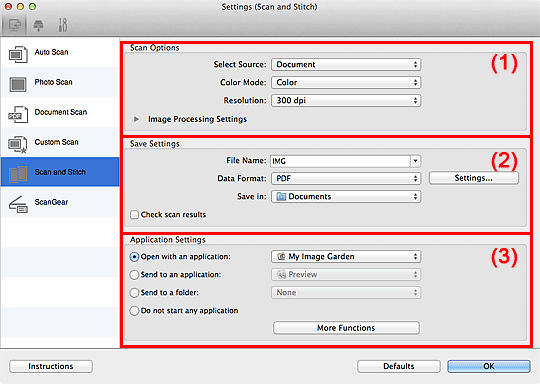Select the Auto Scan icon in sidebar
This screenshot has height=384, width=540.
18,54
